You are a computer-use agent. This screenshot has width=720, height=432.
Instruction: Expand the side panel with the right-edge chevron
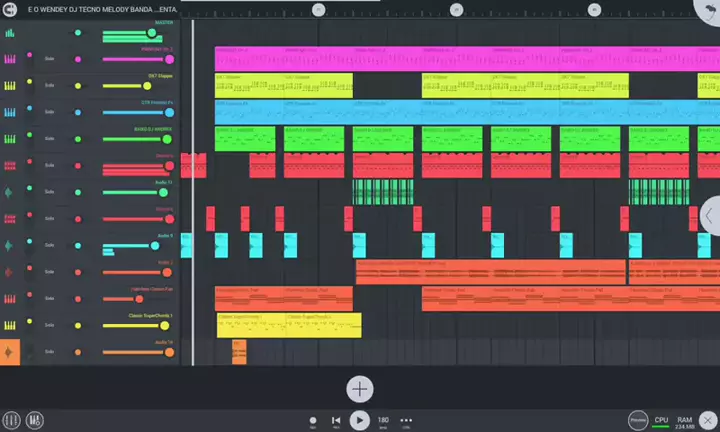click(709, 215)
